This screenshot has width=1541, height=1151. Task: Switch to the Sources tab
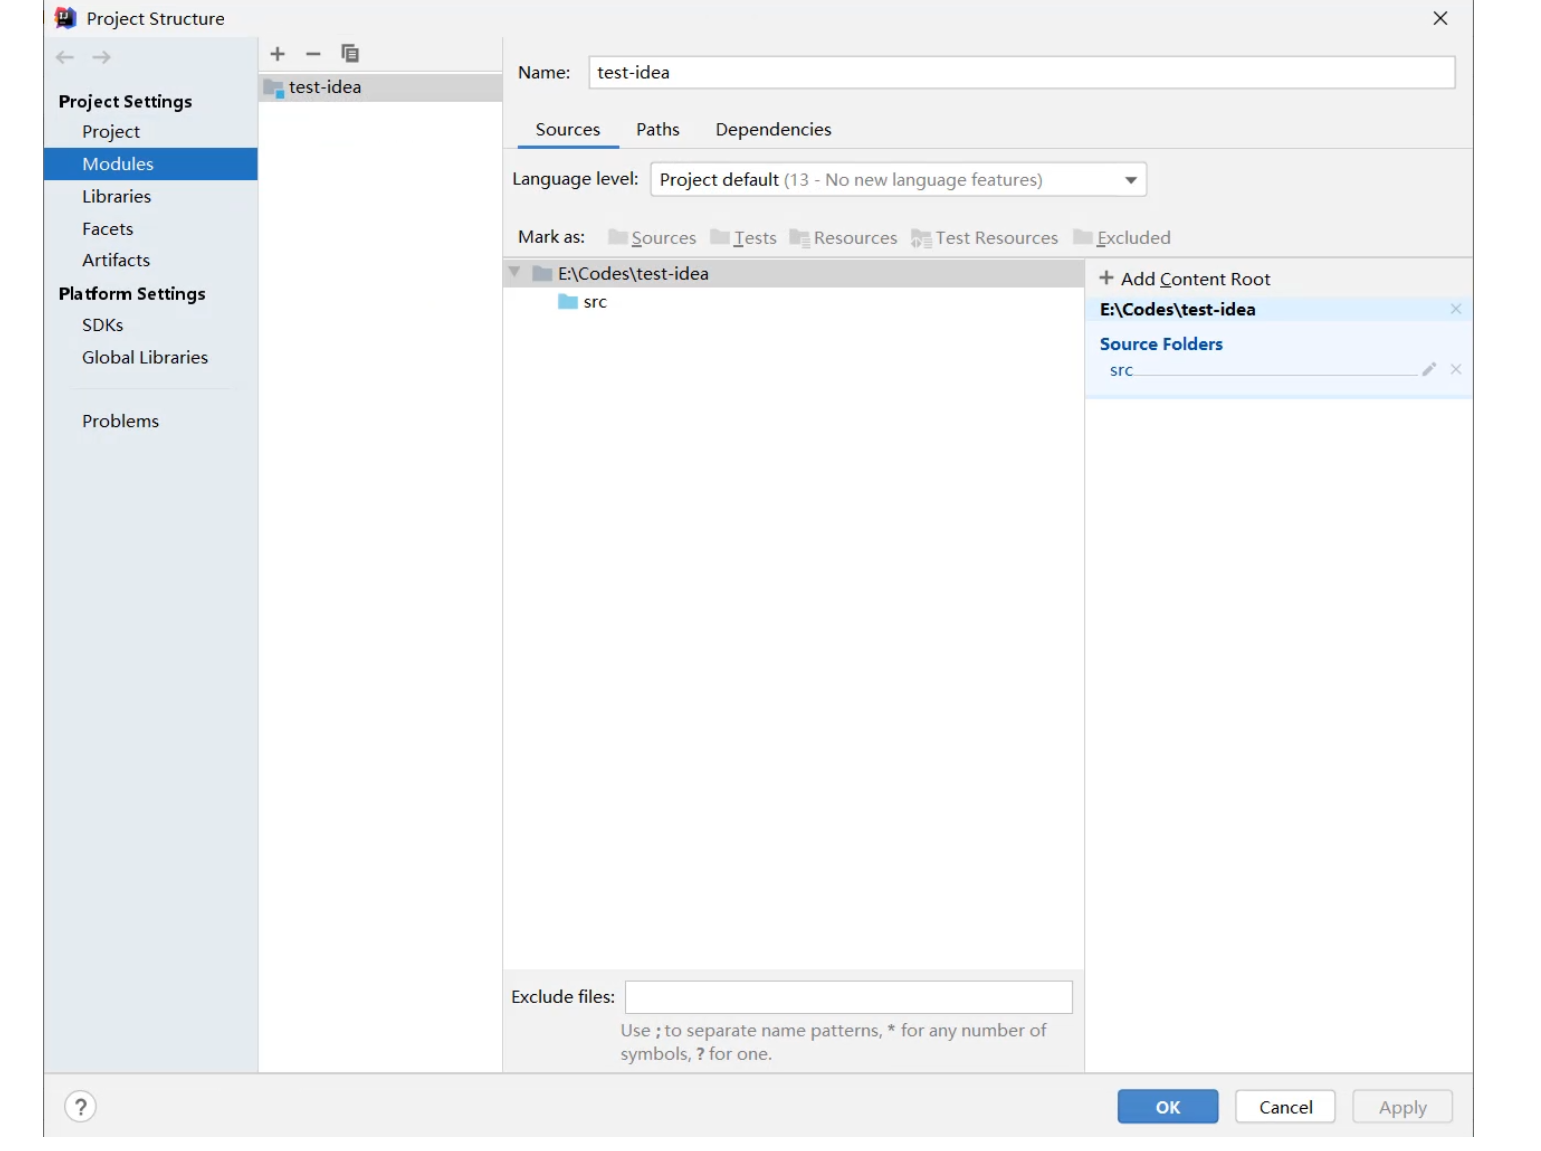568,130
